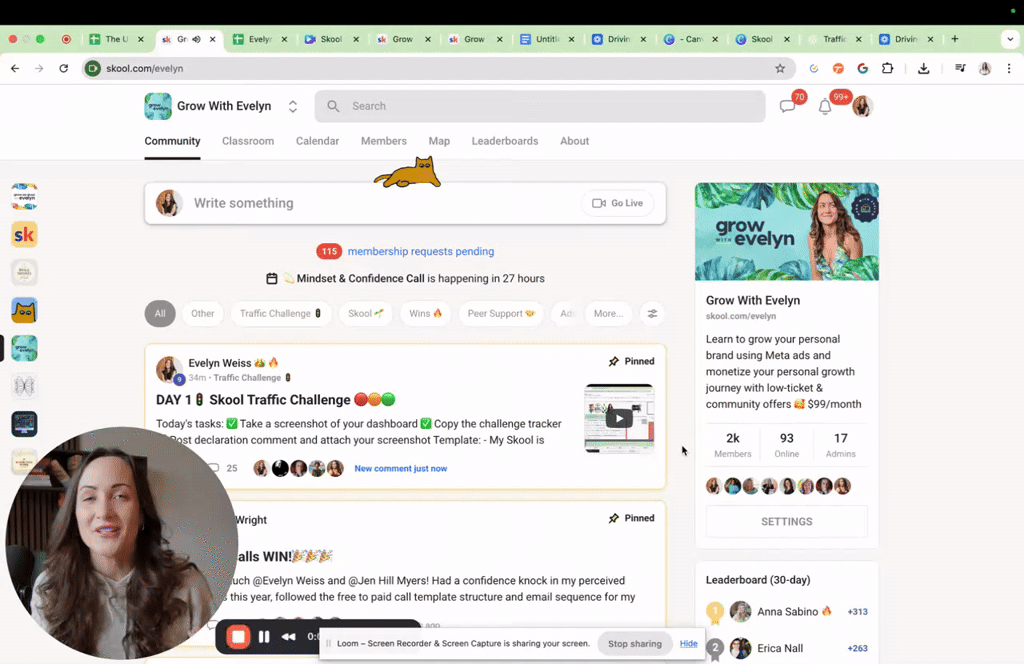Open the notifications bell icon
The height and width of the screenshot is (664, 1024).
click(x=825, y=106)
